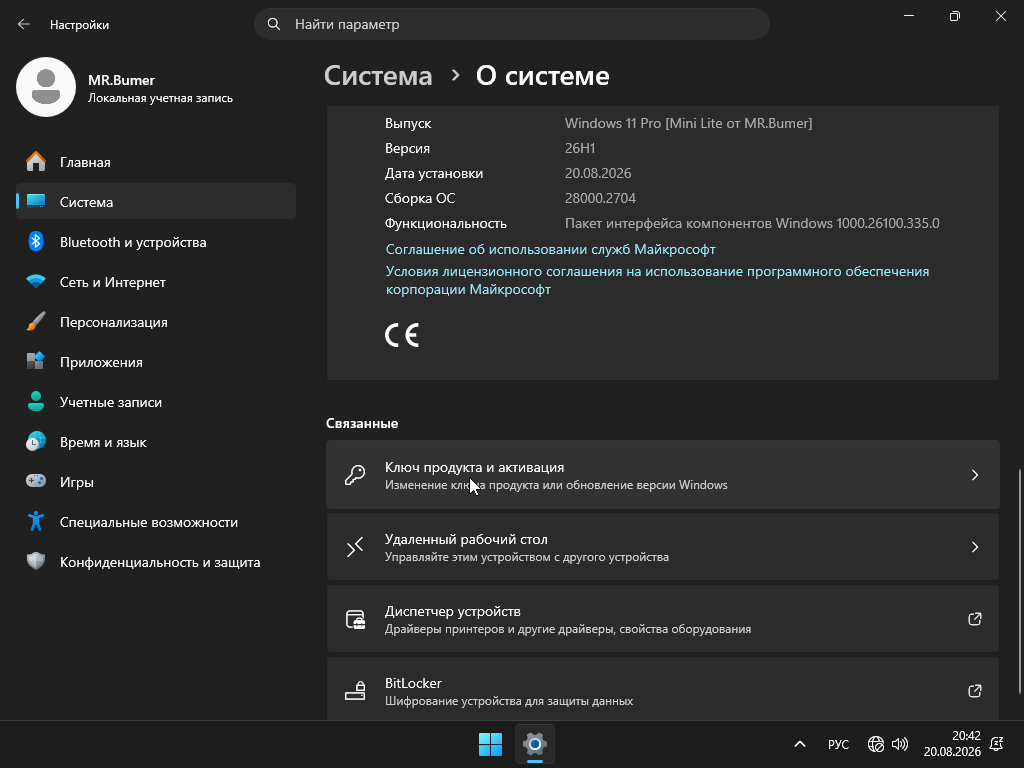Expand Ключ продукта и активация chevron

[x=974, y=475]
